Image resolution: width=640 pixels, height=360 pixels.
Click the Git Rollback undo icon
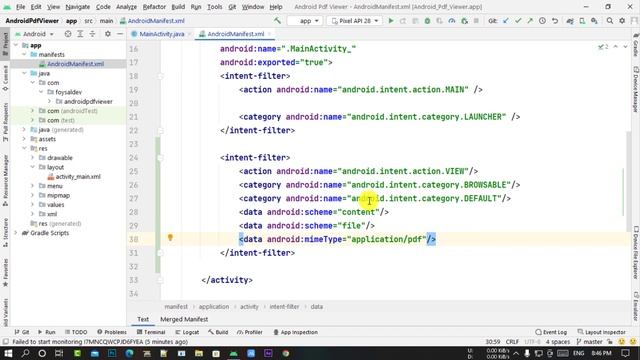(x=555, y=21)
